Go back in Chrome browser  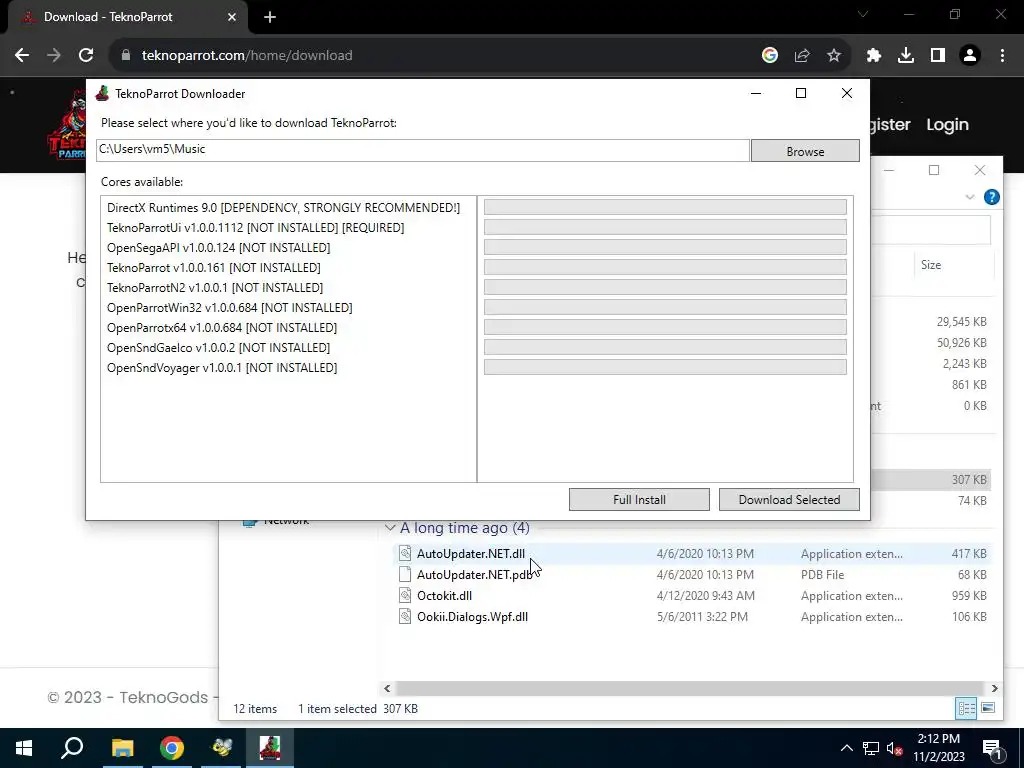22,56
